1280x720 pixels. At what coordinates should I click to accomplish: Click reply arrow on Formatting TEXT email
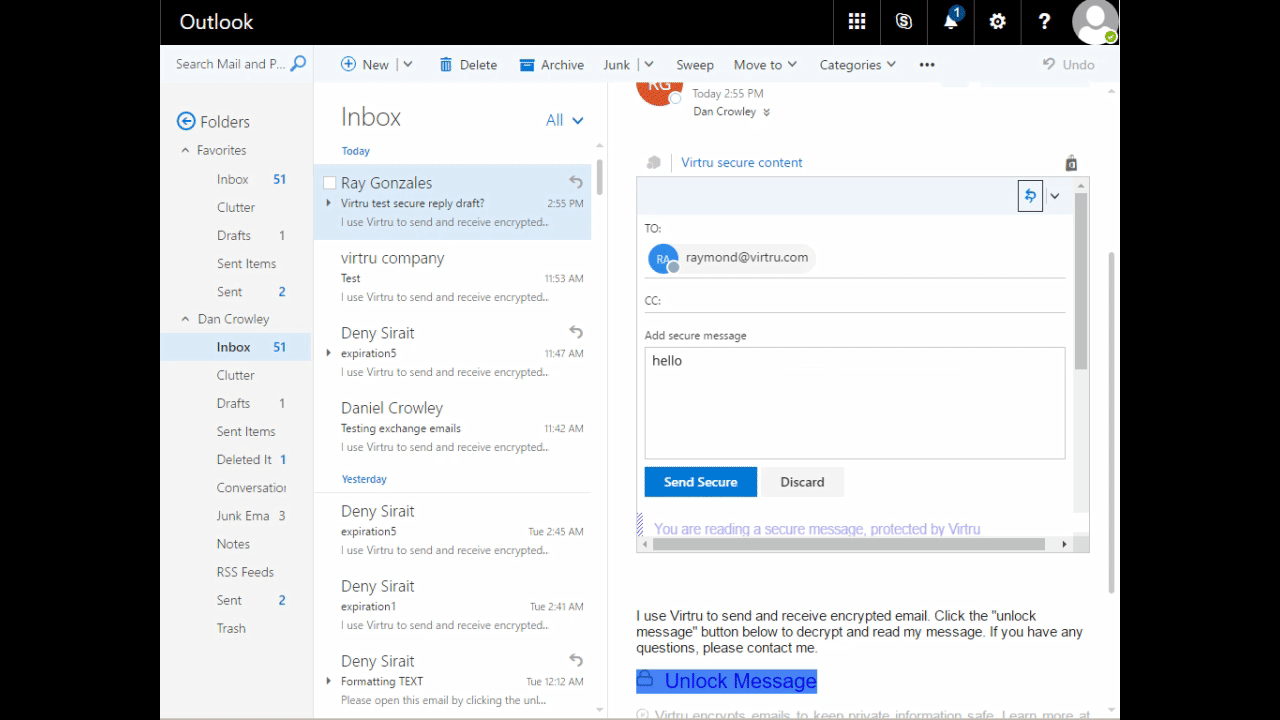576,660
